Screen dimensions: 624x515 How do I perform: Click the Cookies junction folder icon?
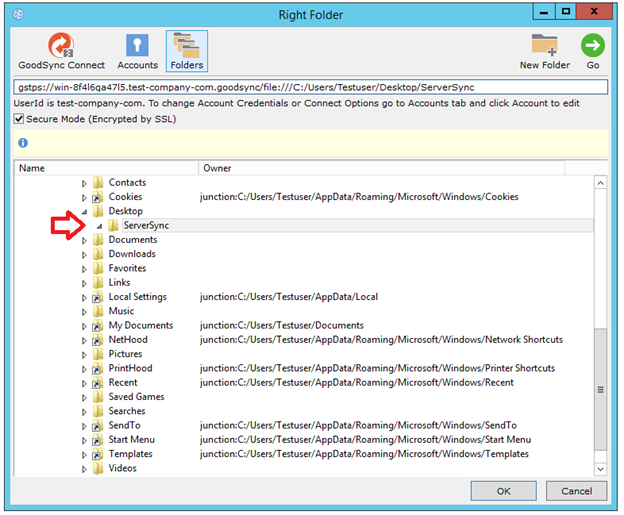pos(98,197)
